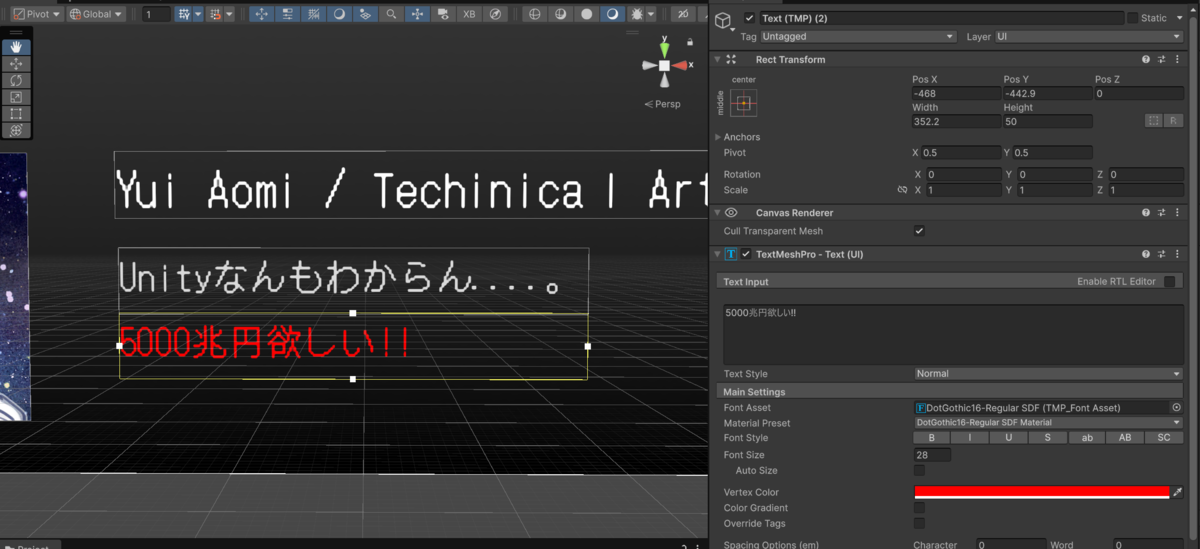1200x549 pixels.
Task: Click the scene gizmo lock icon
Action: pos(690,42)
